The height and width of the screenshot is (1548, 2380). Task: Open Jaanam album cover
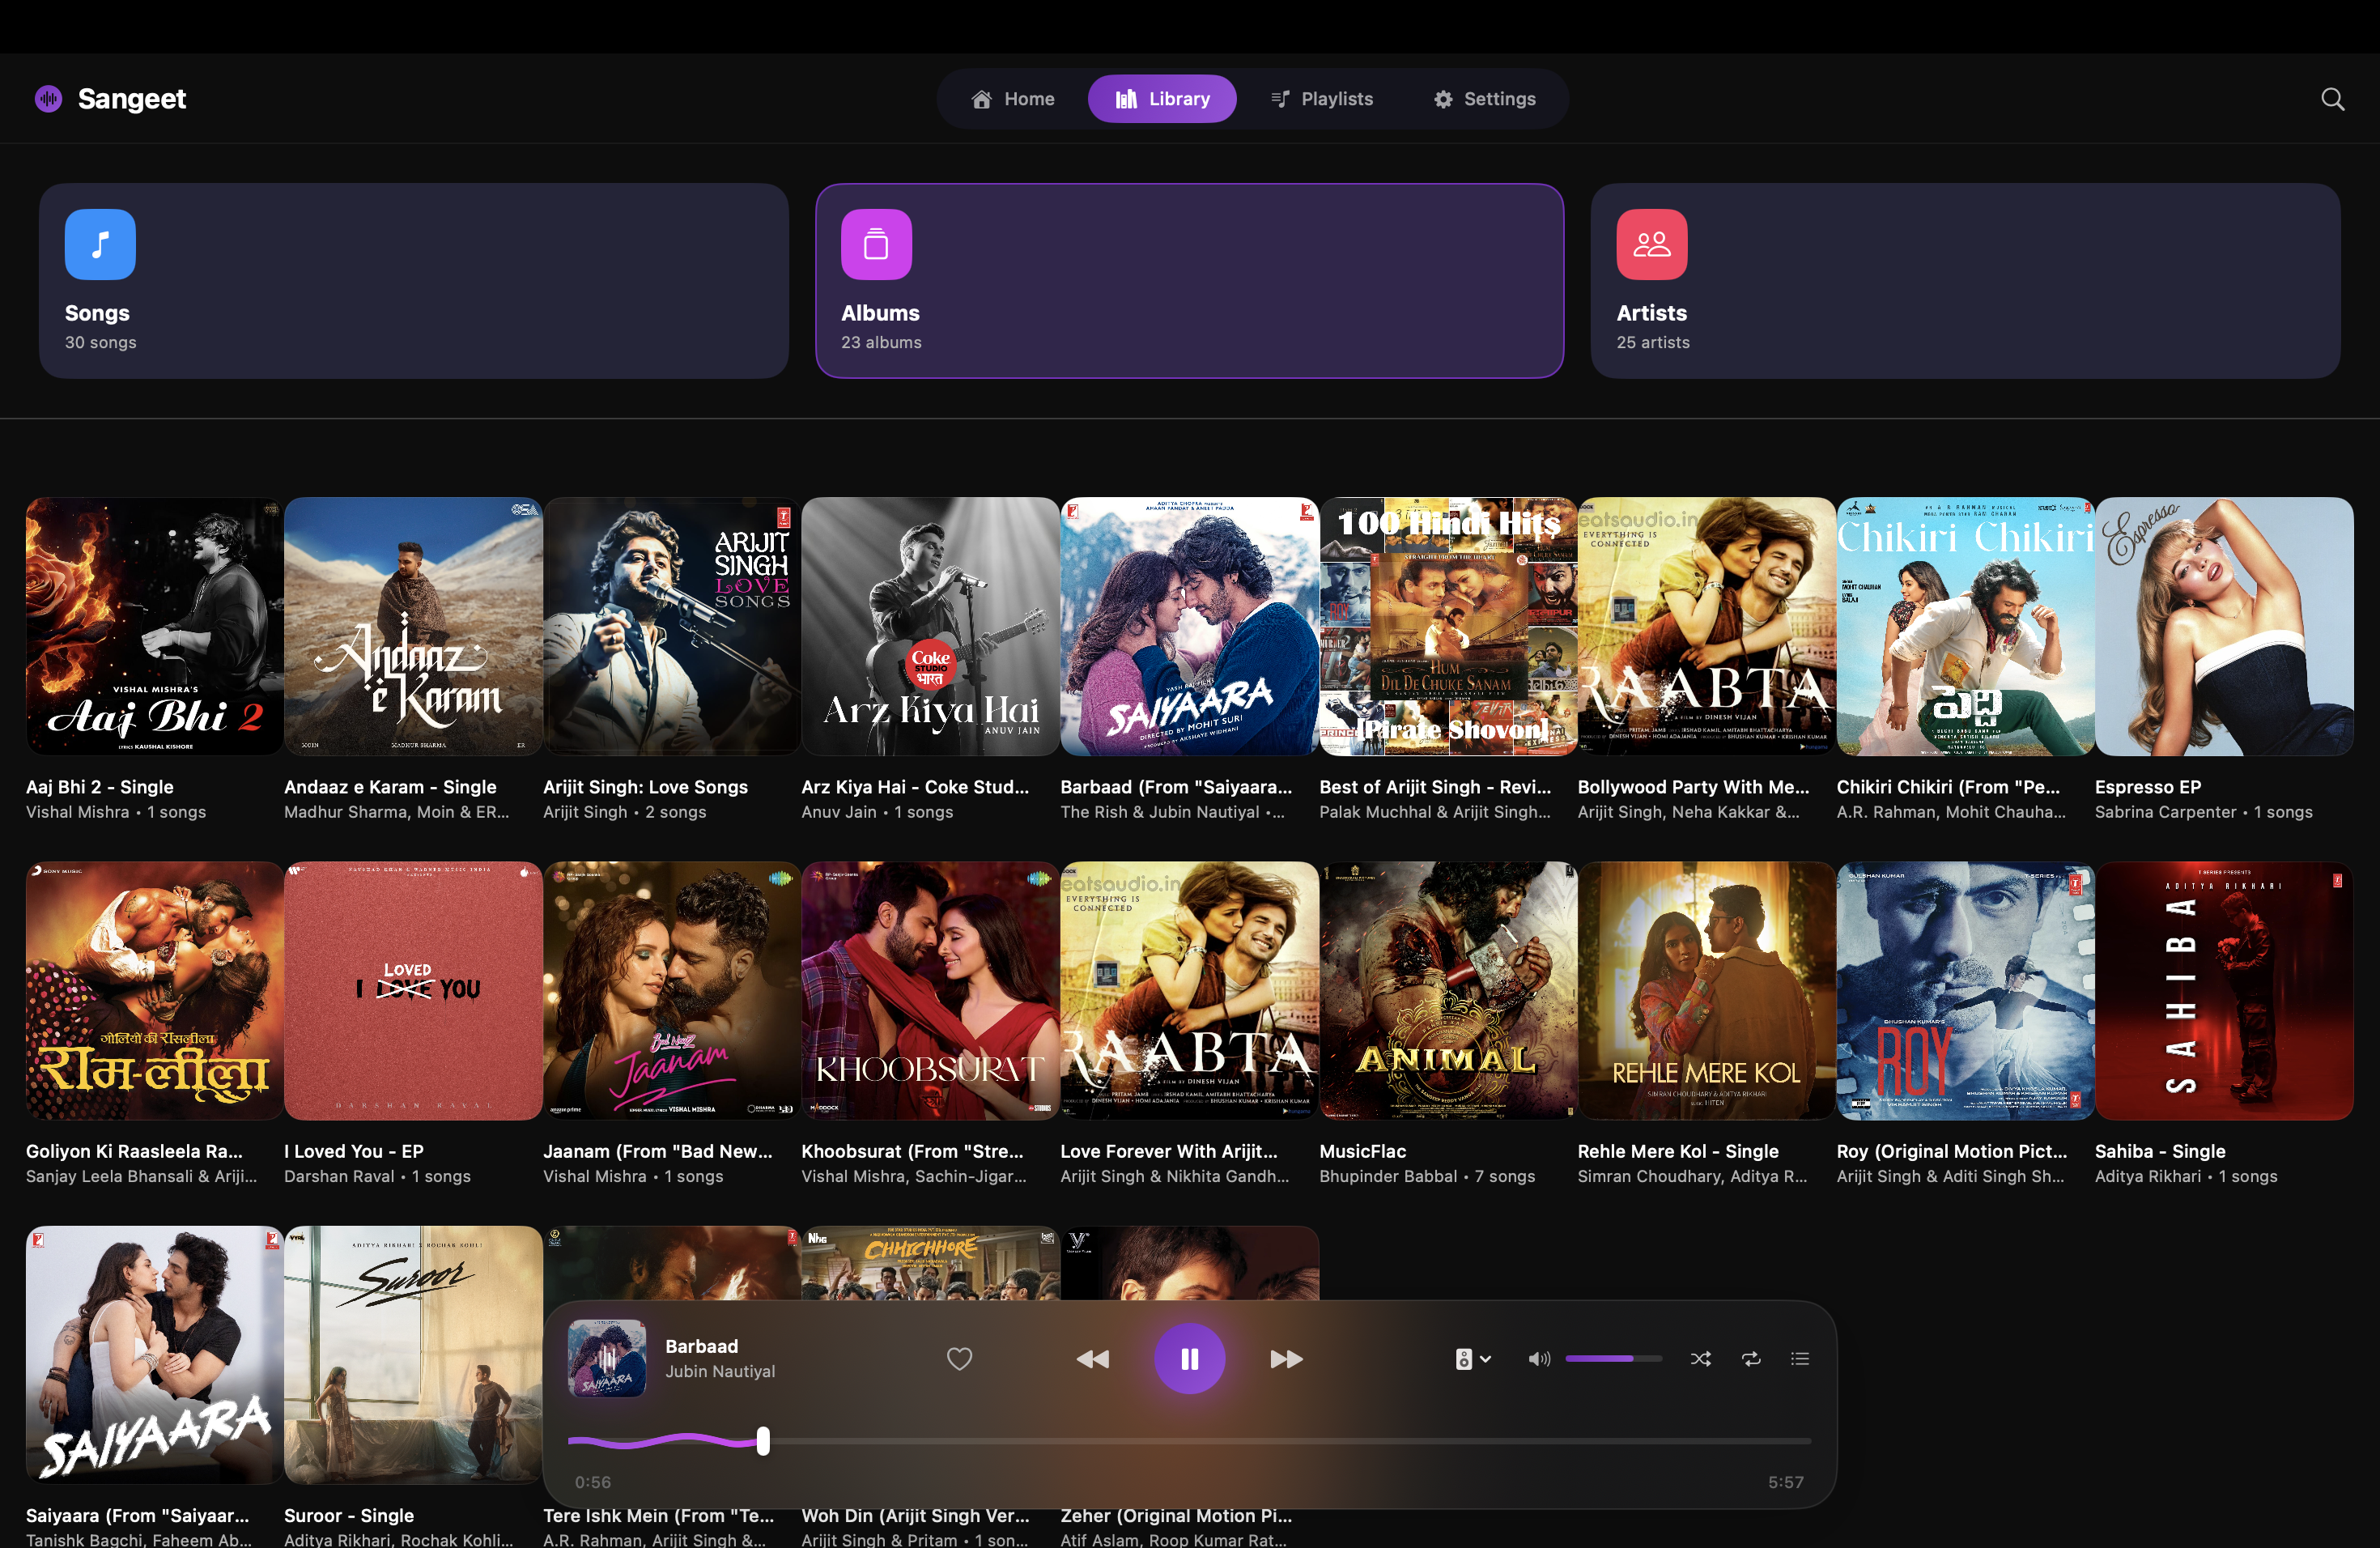(671, 990)
